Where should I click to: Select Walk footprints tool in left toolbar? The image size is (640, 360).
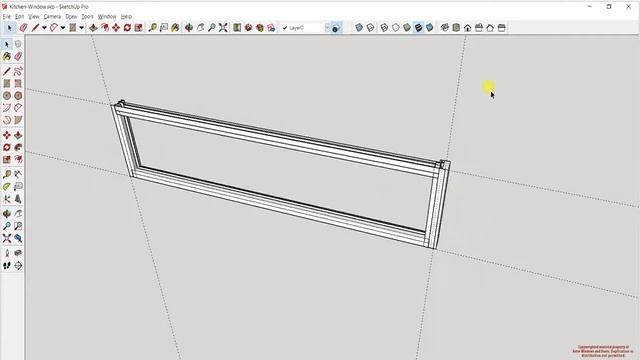7,265
